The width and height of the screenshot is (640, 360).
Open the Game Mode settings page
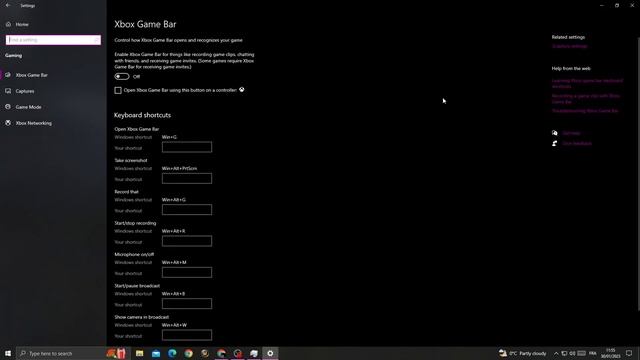28,107
